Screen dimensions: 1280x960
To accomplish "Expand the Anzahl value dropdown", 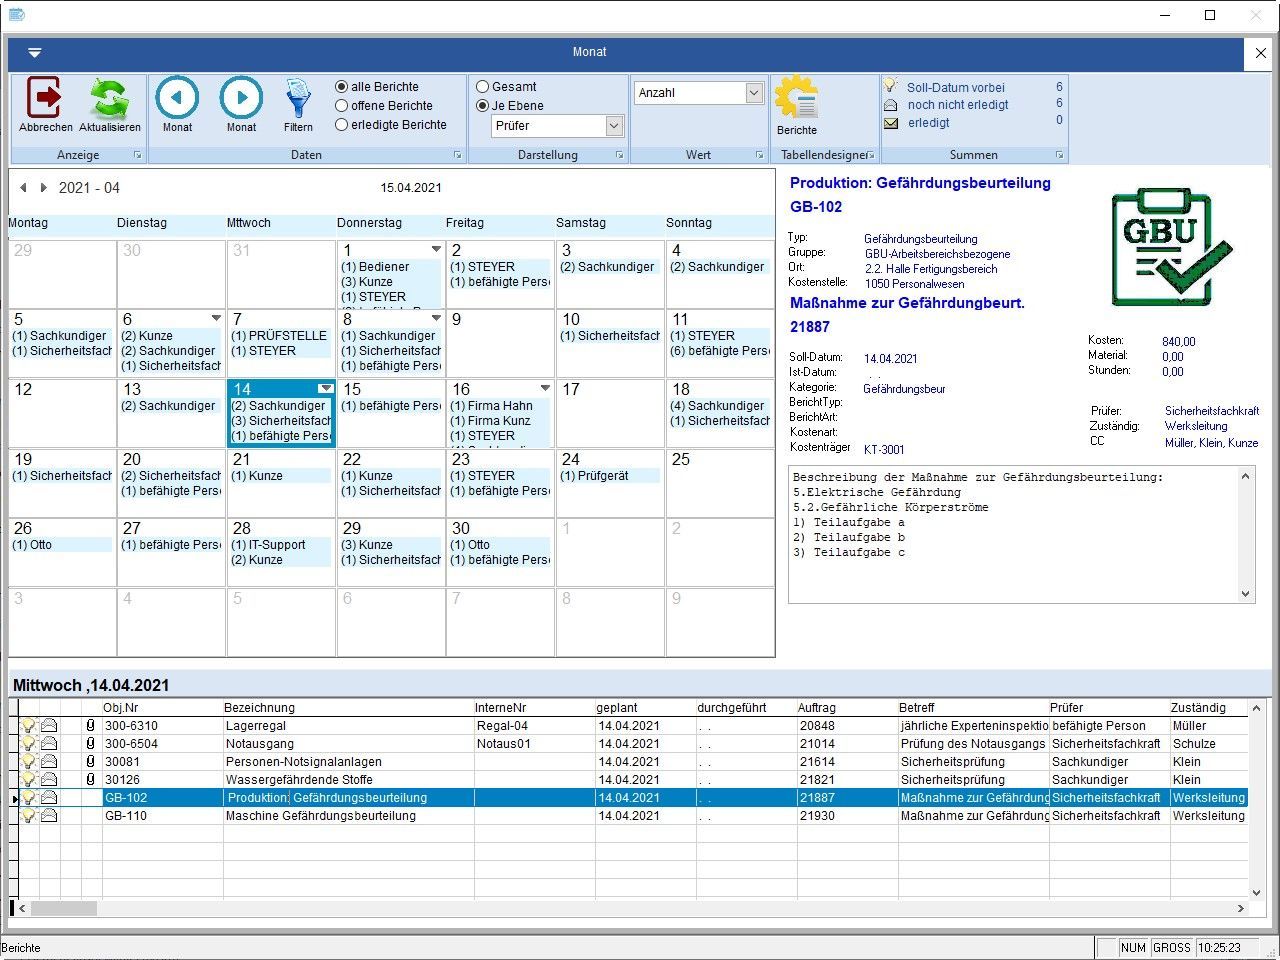I will [x=754, y=93].
